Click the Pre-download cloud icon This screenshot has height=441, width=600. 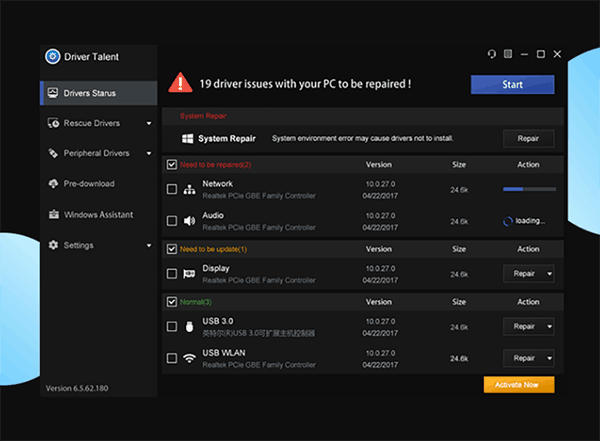[x=53, y=184]
